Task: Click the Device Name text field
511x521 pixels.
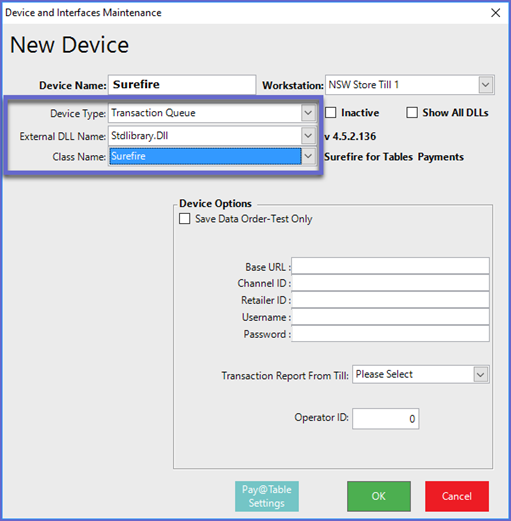Action: coord(182,85)
